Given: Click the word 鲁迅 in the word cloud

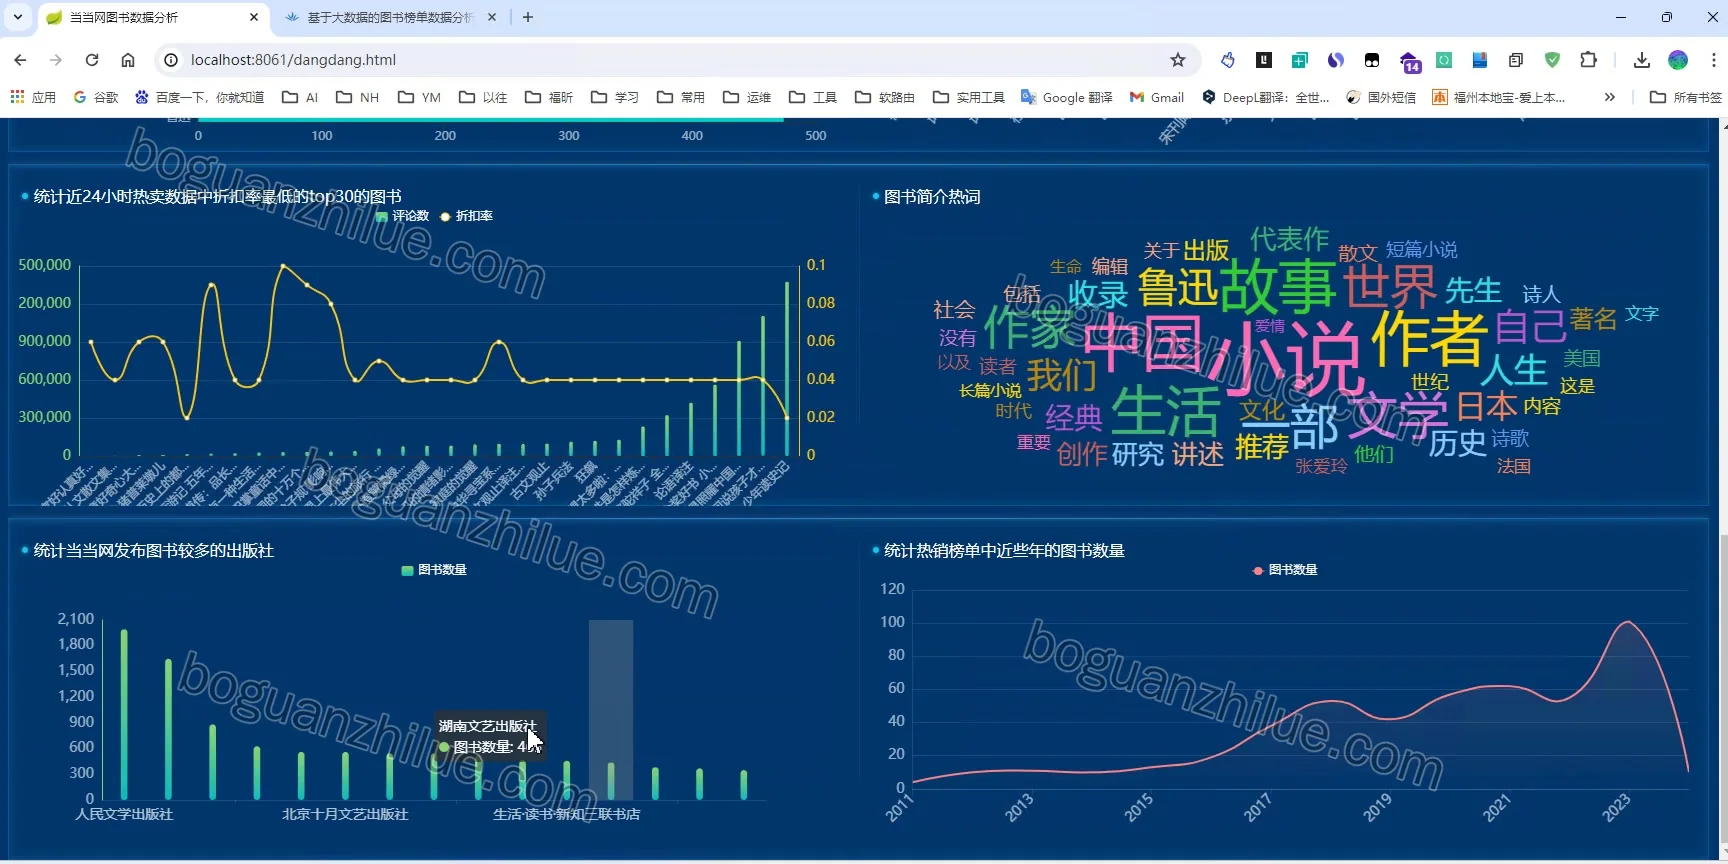Looking at the screenshot, I should coord(1178,288).
